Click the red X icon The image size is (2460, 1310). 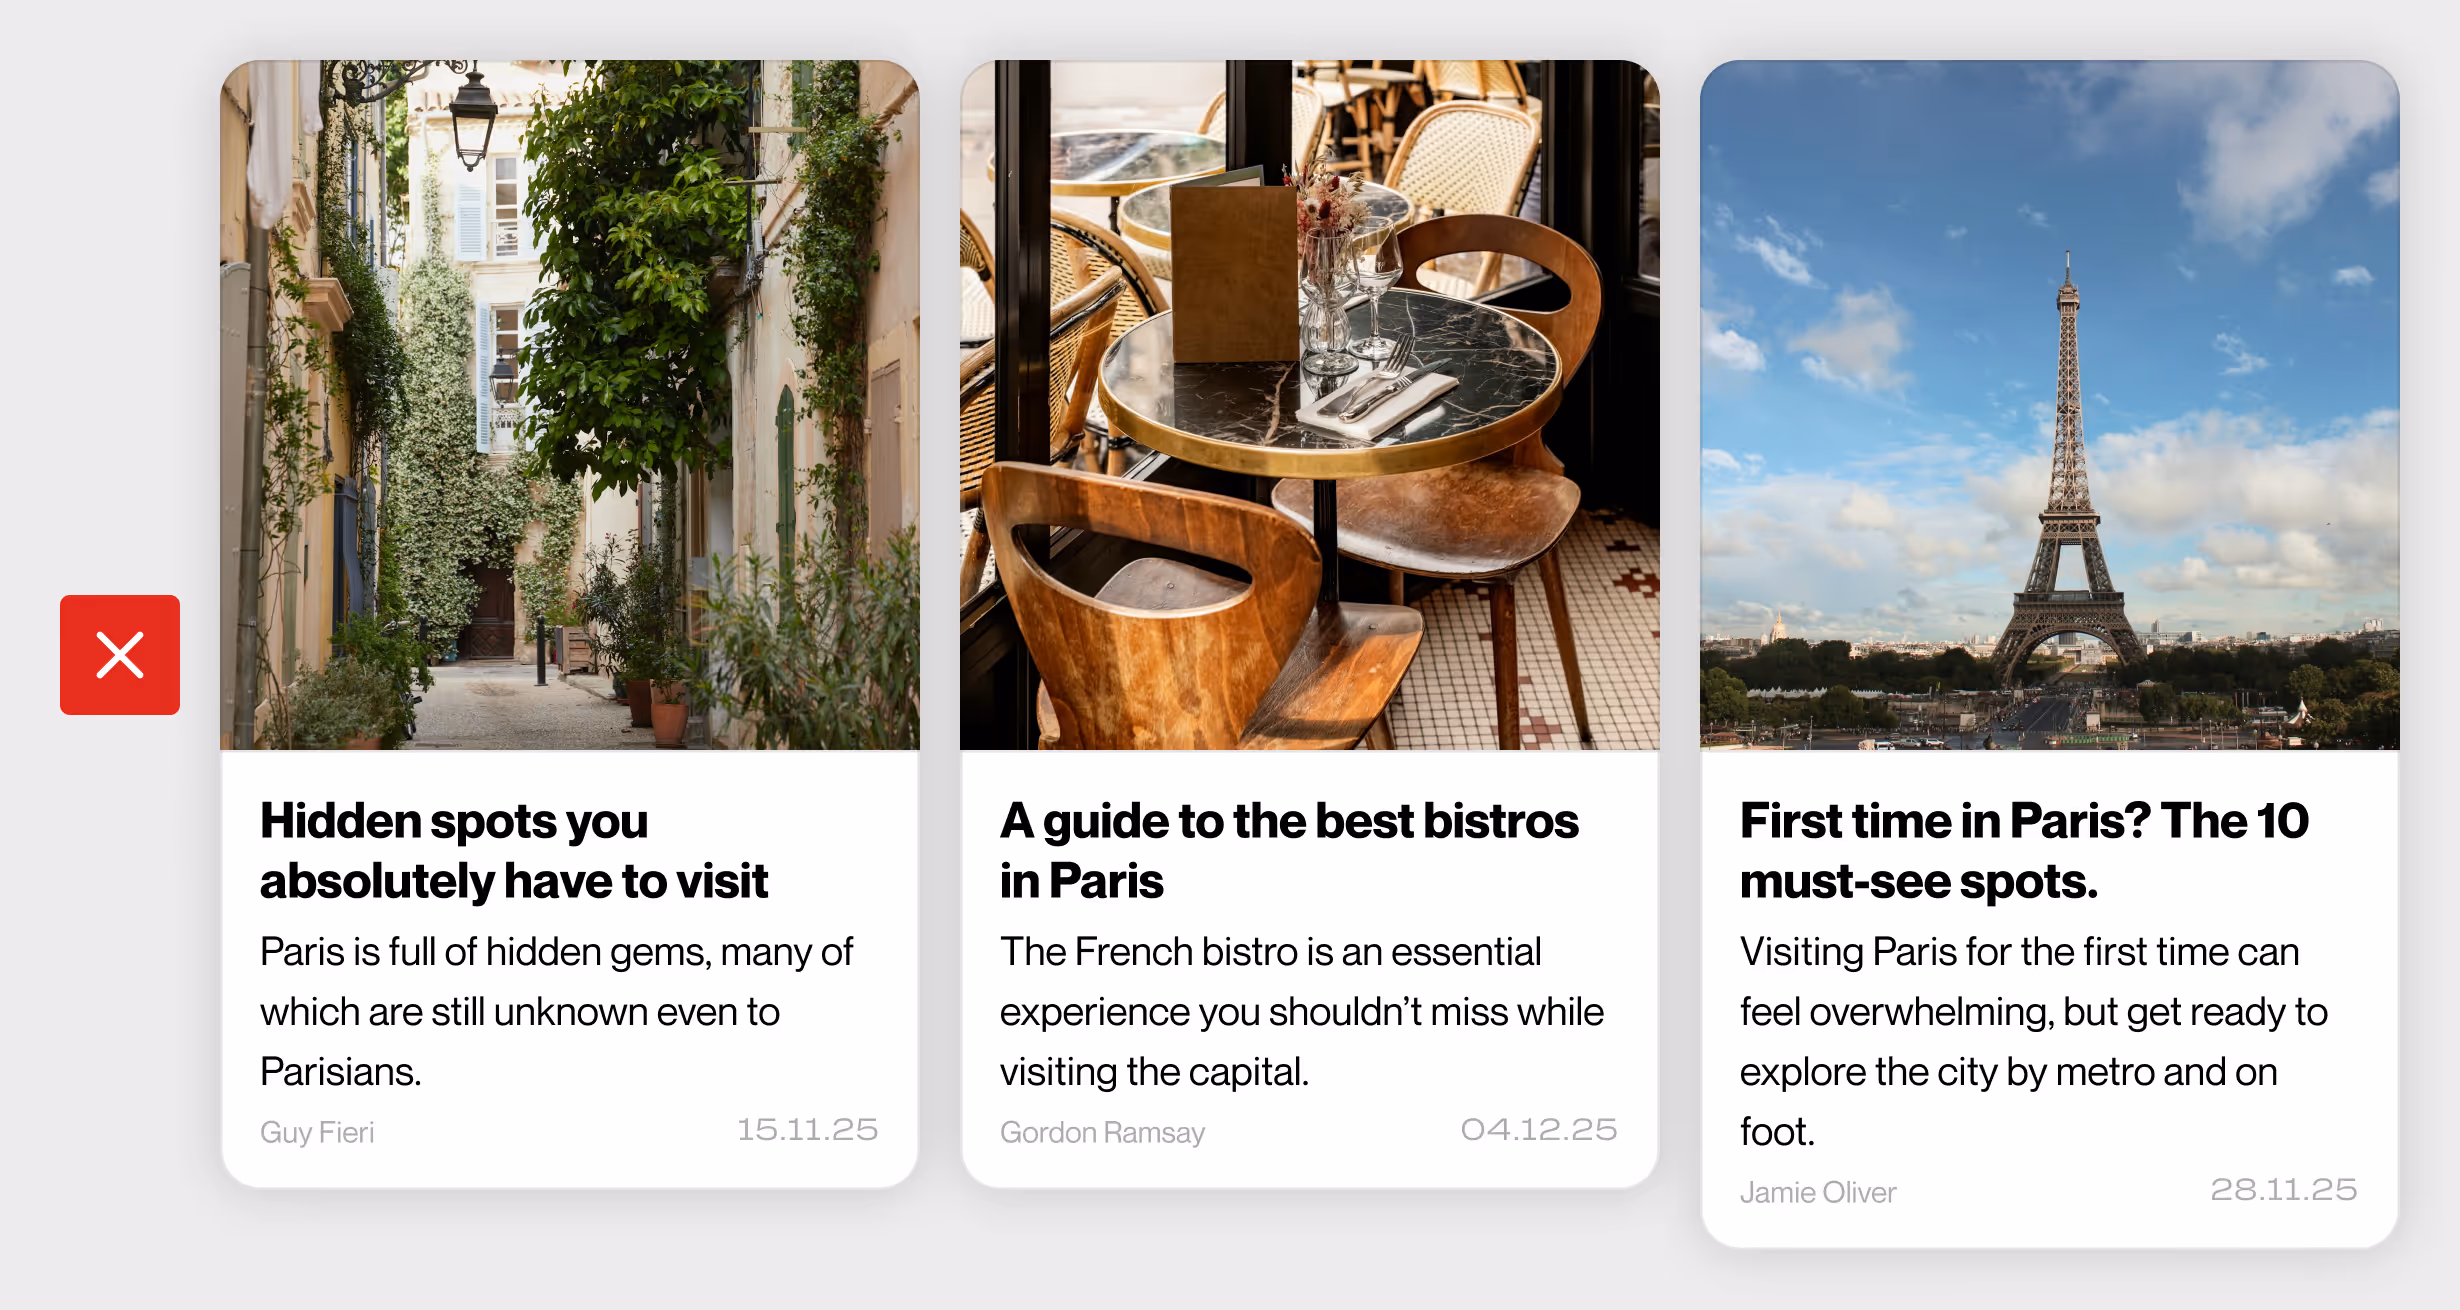point(120,655)
